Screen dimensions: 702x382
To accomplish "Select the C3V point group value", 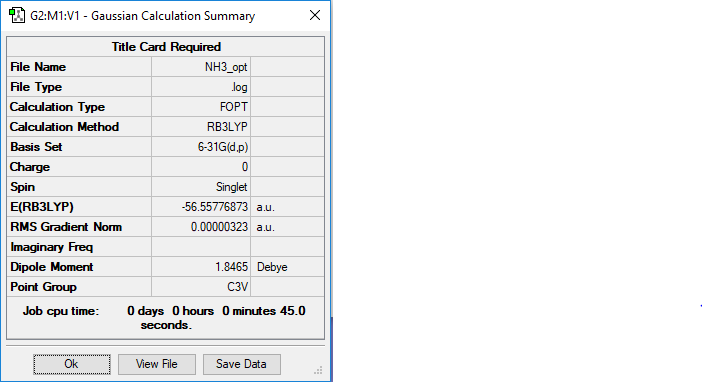I will [x=237, y=287].
